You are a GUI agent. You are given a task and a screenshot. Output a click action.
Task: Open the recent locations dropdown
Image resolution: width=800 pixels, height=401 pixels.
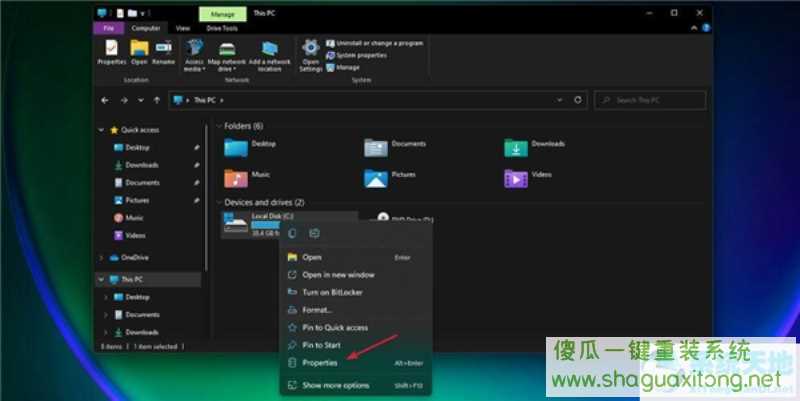click(141, 101)
